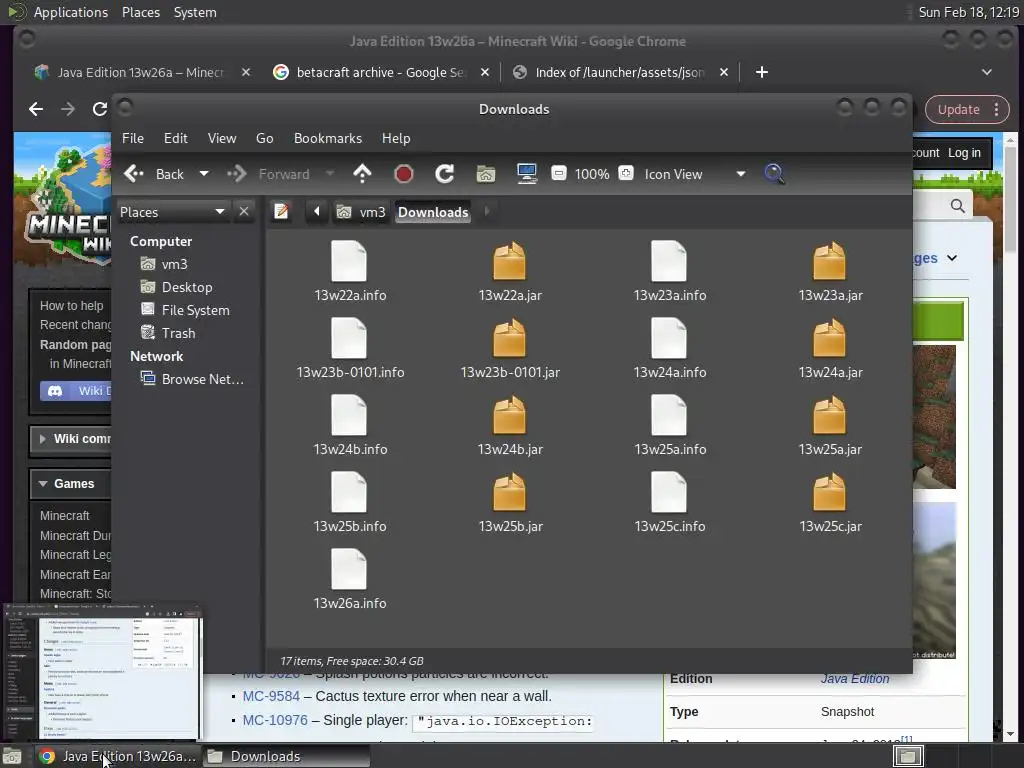Select the 13w24a.jar archive icon
Image resolution: width=1024 pixels, height=768 pixels.
(x=829, y=338)
